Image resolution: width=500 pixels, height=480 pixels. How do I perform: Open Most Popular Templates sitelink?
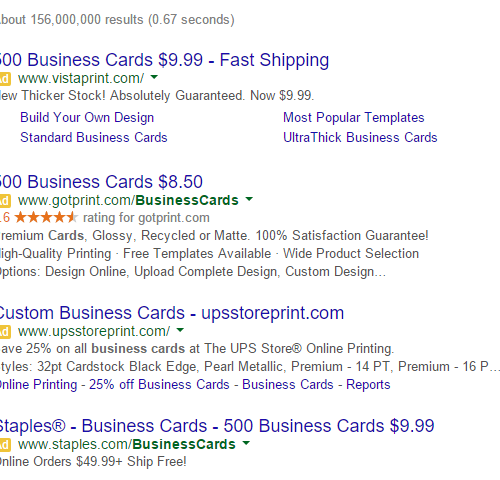point(354,118)
